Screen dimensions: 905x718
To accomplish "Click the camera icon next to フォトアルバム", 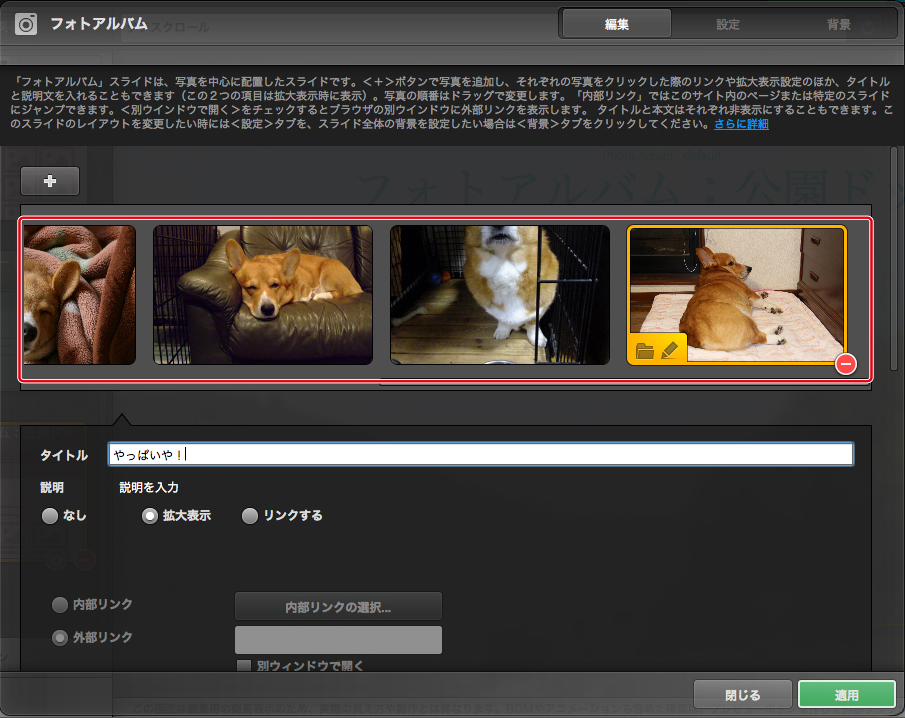I will tap(26, 24).
